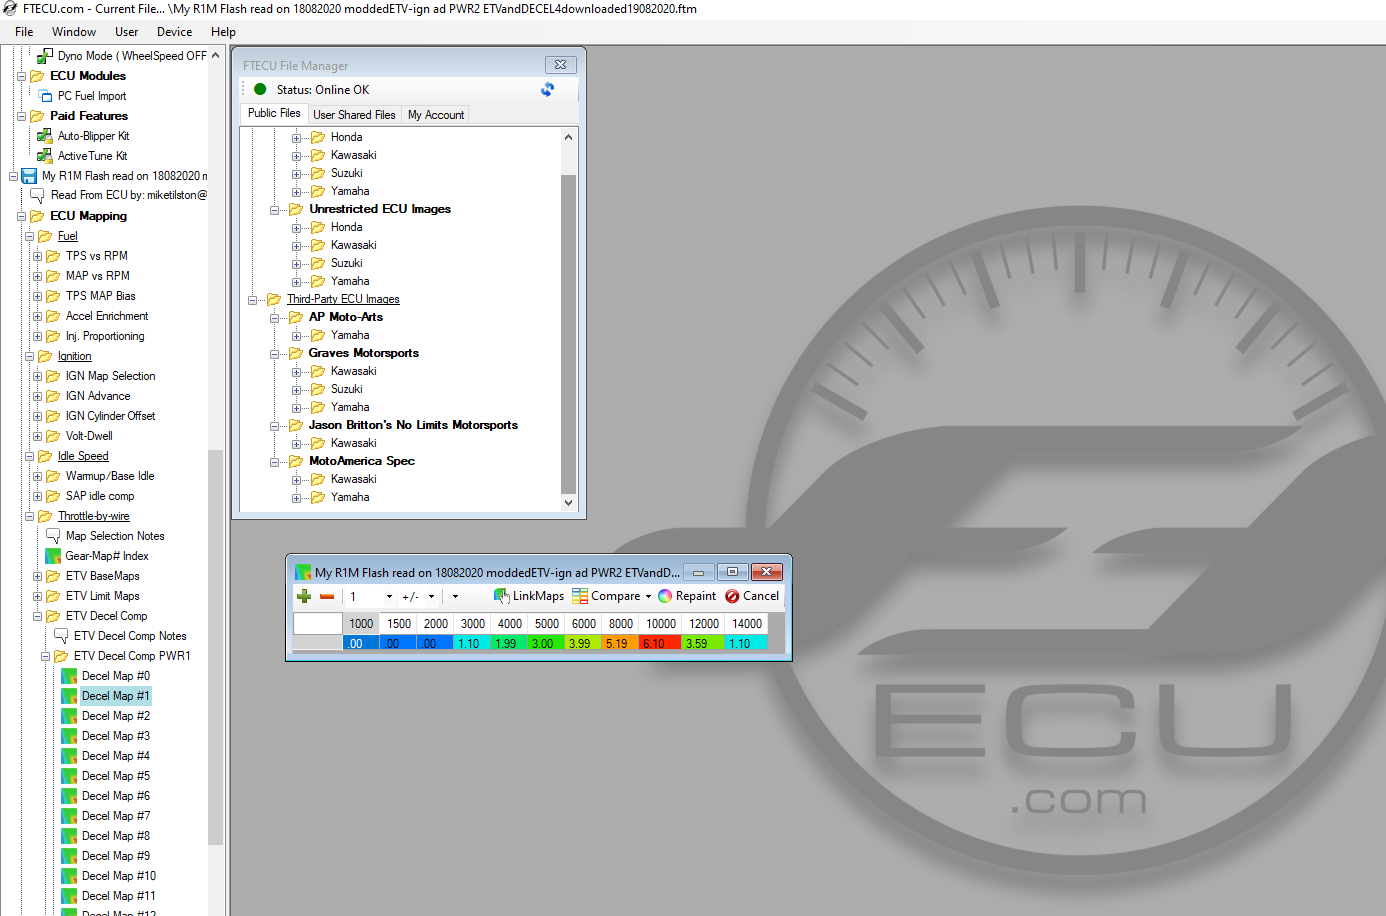
Task: Click the 14000 RPM column header
Action: tap(747, 624)
